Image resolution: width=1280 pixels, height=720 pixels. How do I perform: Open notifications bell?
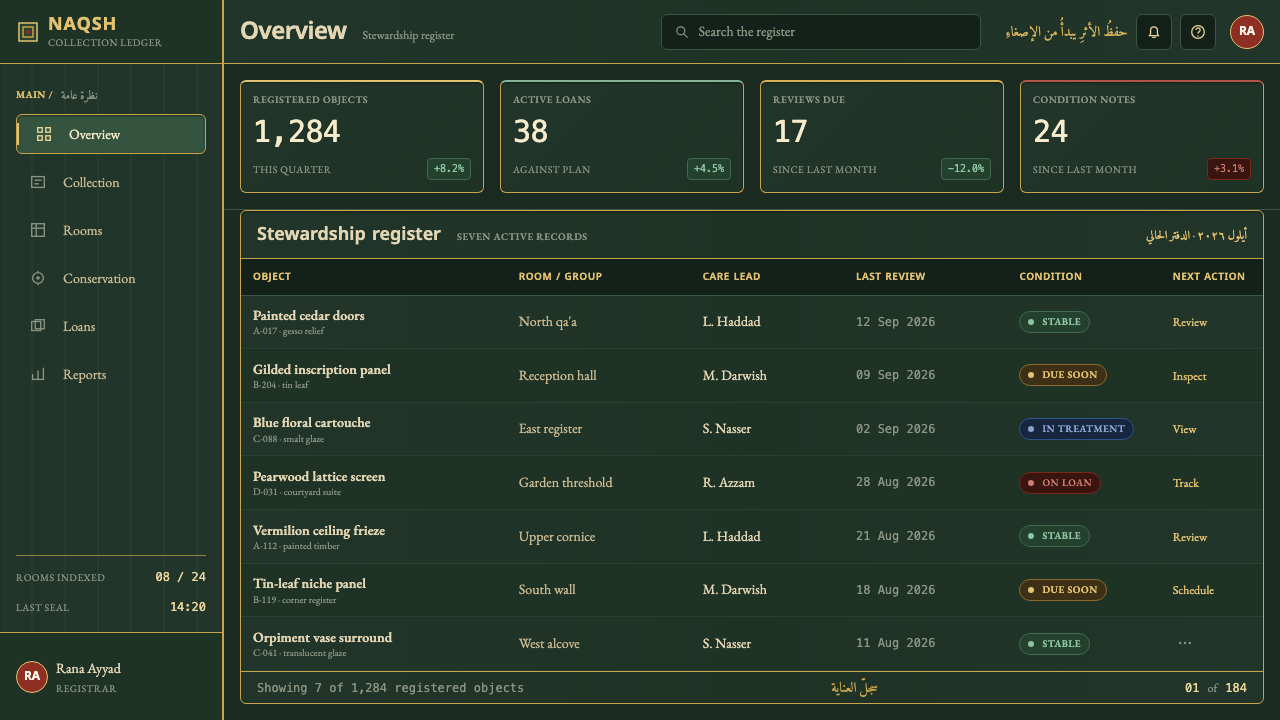[x=1154, y=32]
